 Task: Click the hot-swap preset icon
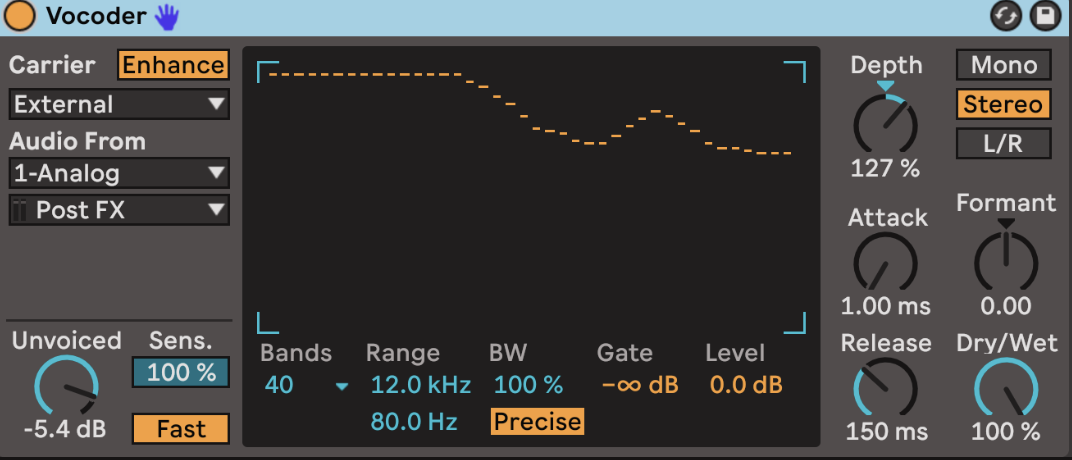(1006, 16)
